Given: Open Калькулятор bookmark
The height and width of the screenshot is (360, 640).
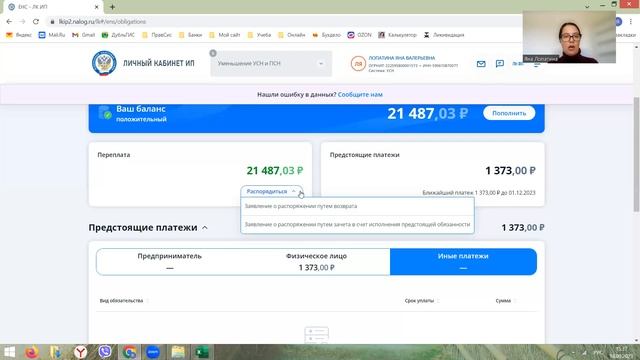Looking at the screenshot, I should coord(398,35).
